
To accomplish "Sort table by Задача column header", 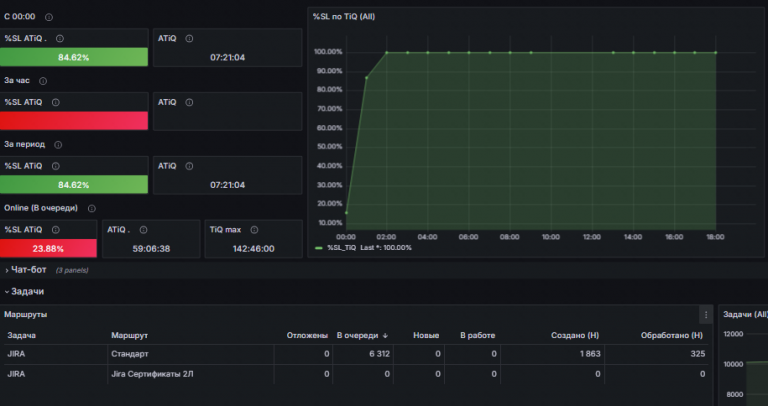I will [22, 335].
